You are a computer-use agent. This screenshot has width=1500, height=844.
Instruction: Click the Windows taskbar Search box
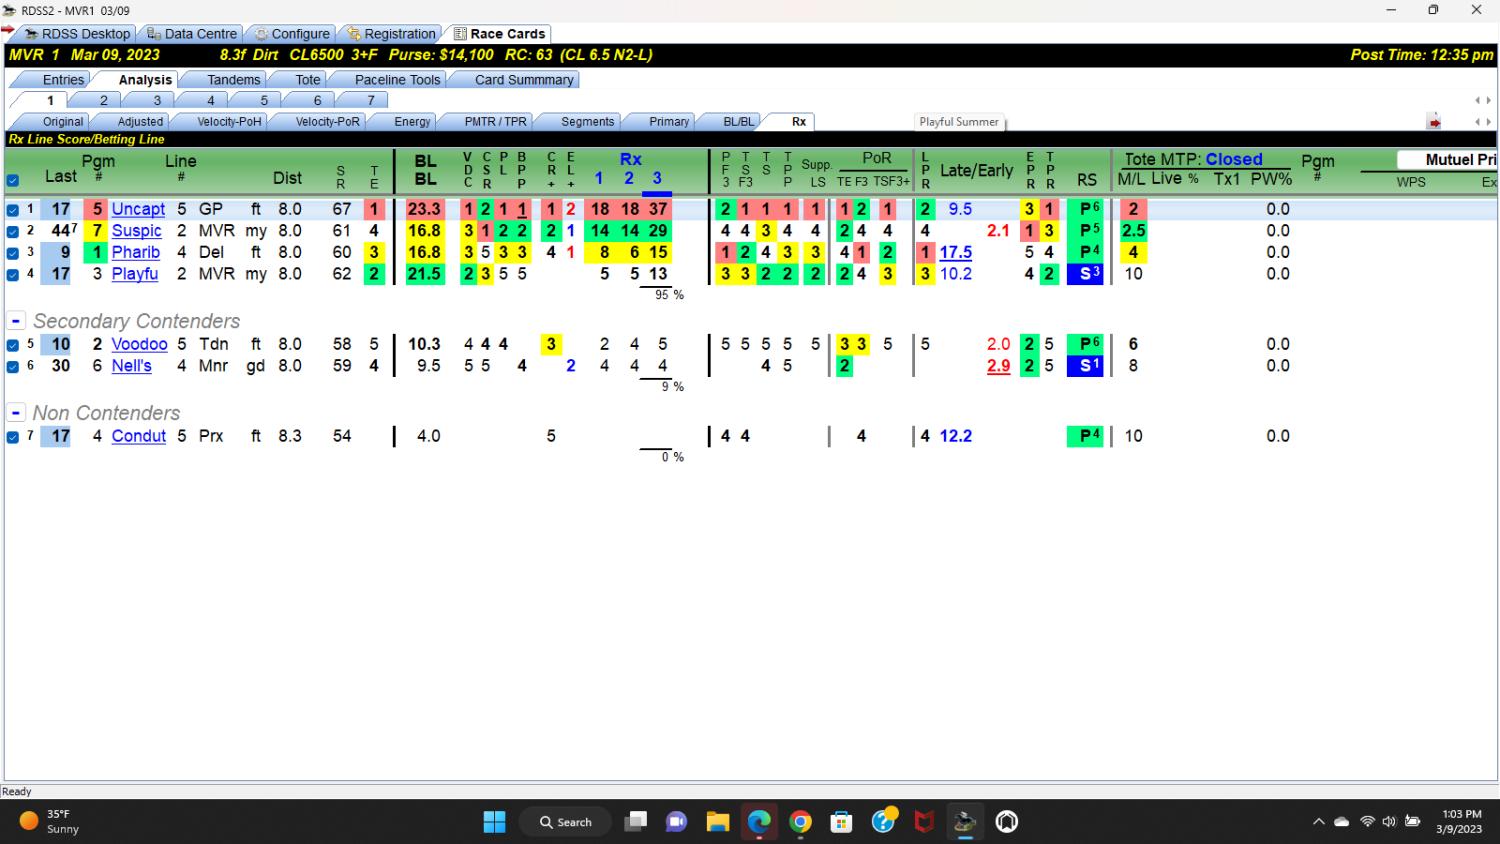pyautogui.click(x=565, y=822)
